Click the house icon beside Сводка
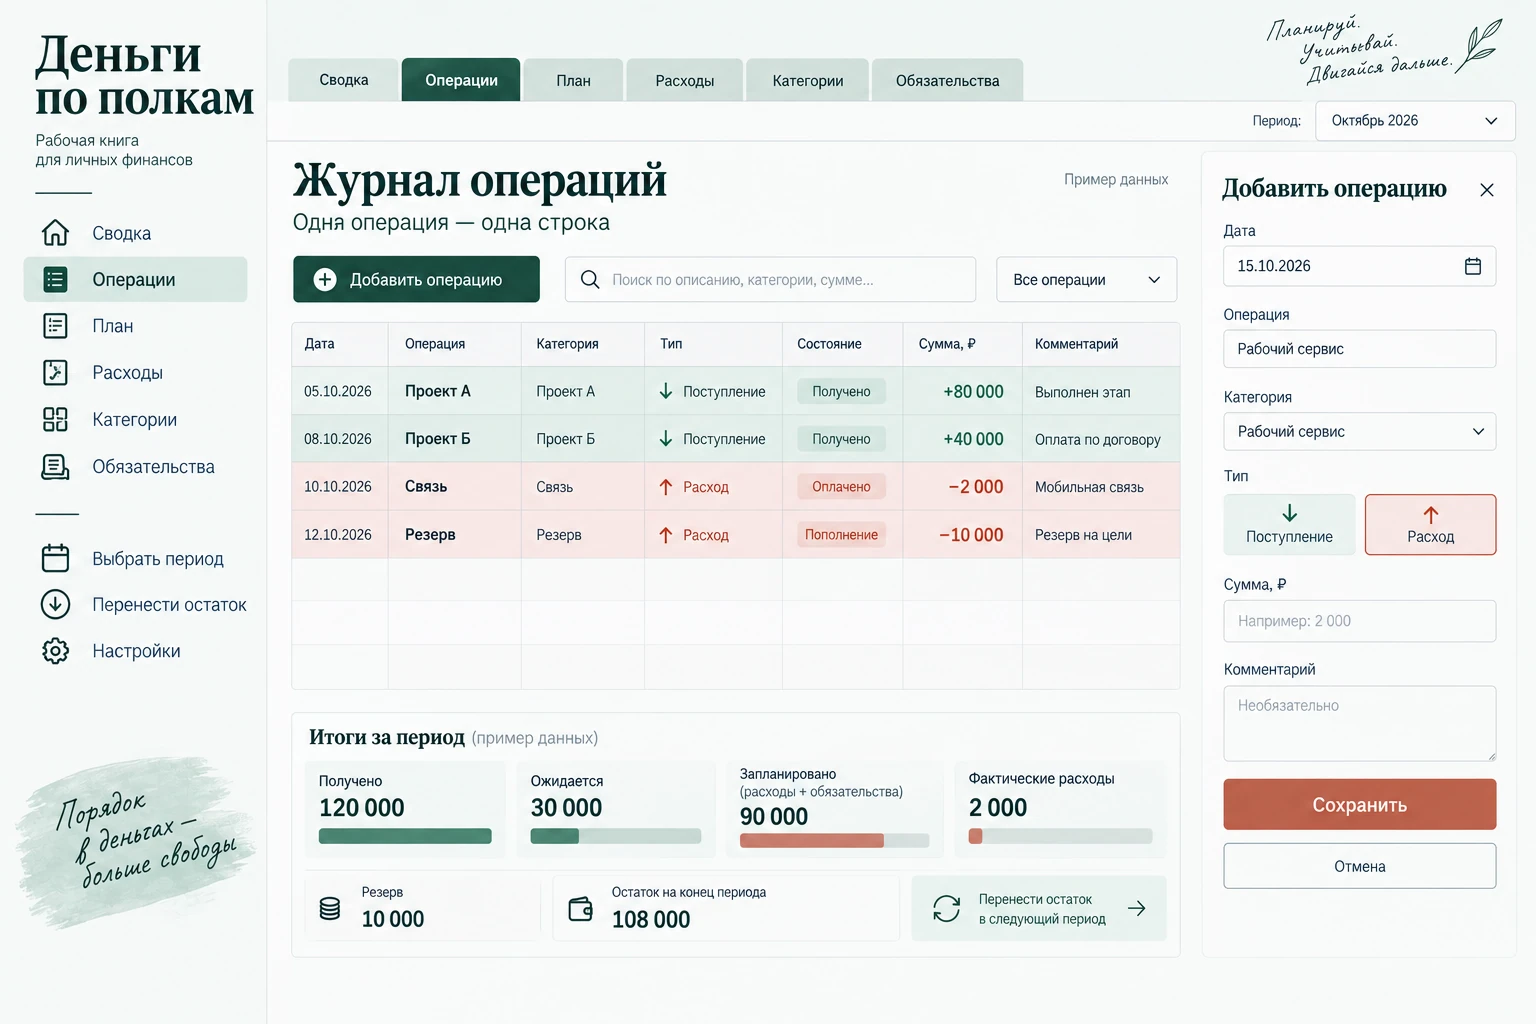Image resolution: width=1536 pixels, height=1024 pixels. pyautogui.click(x=55, y=233)
